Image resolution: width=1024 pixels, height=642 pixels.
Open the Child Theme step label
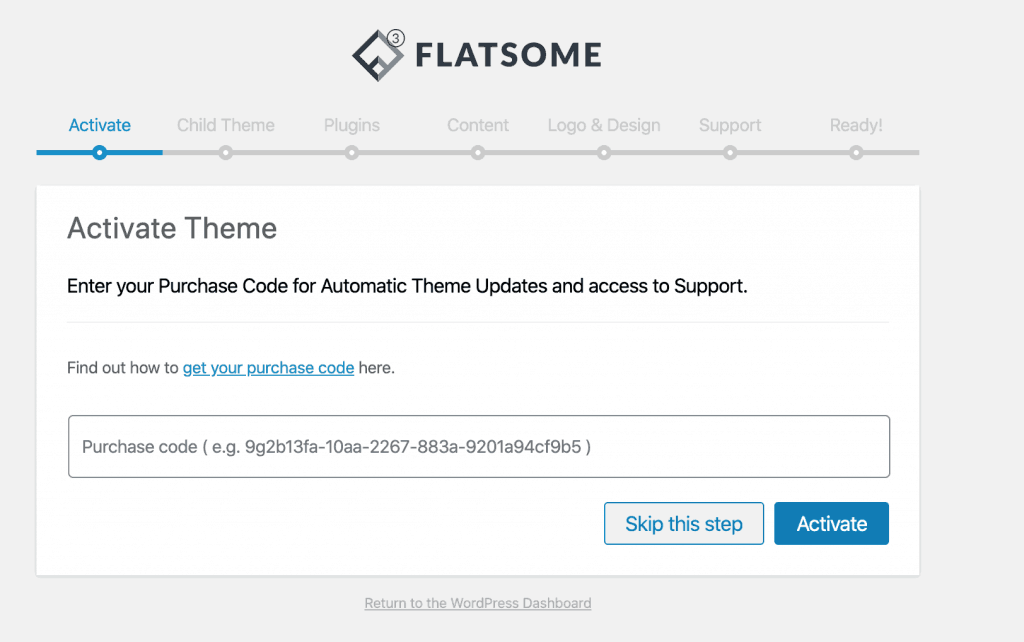point(225,125)
